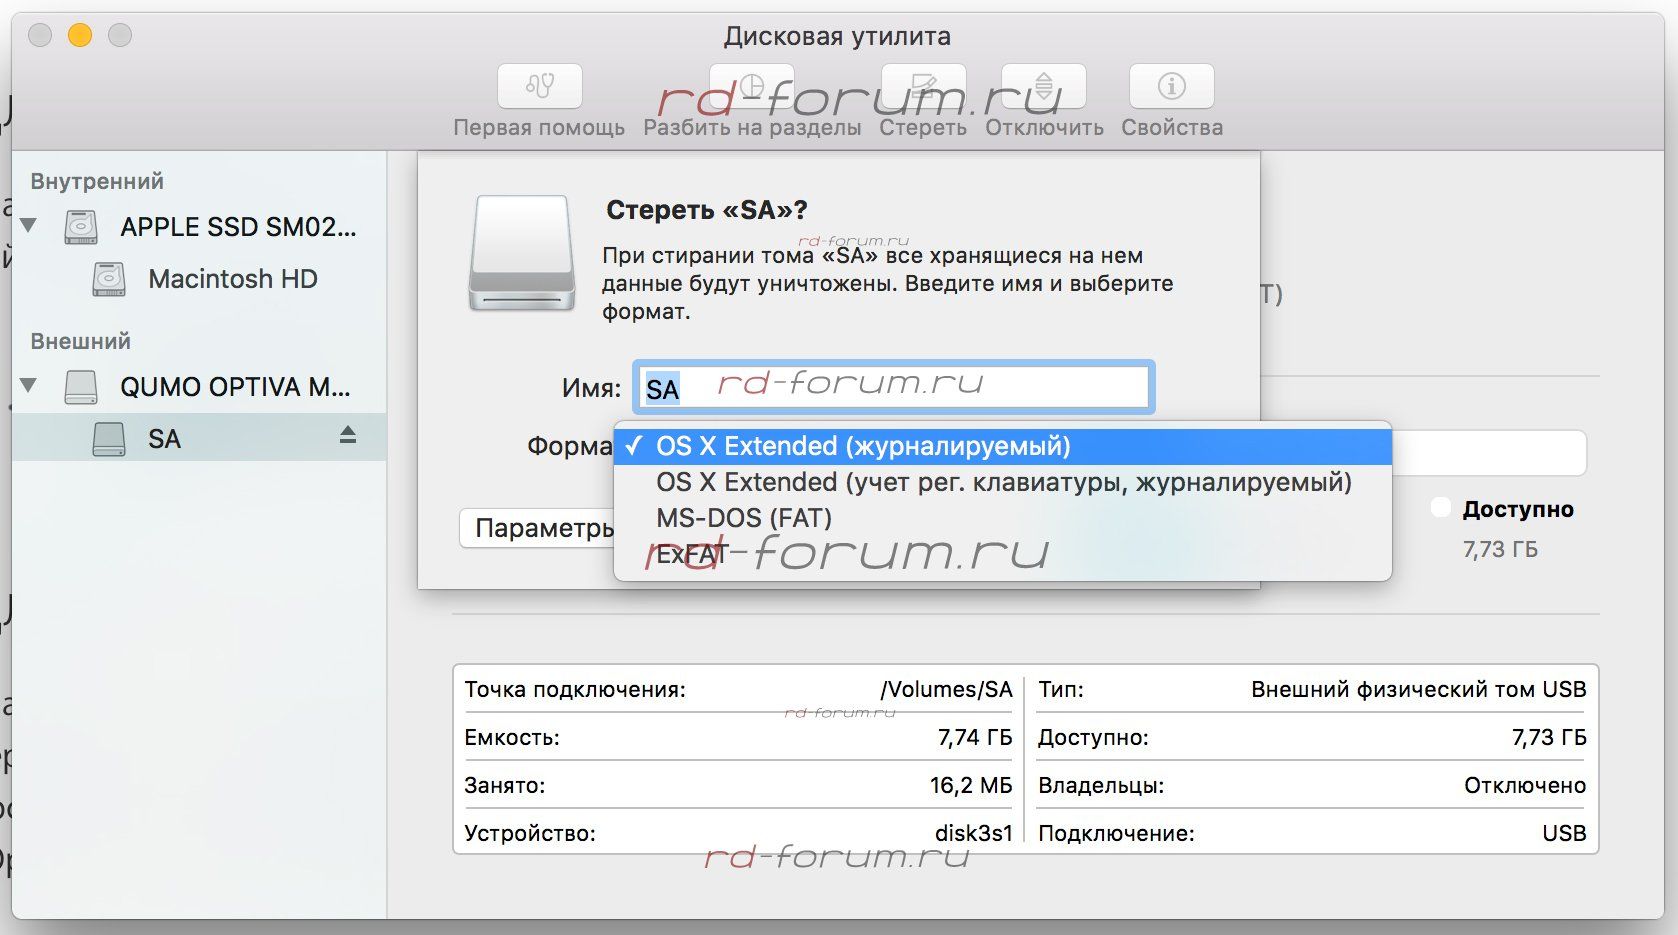Click the First Aid (Первая помощь) toolbar icon
This screenshot has height=935, width=1678.
pos(539,87)
